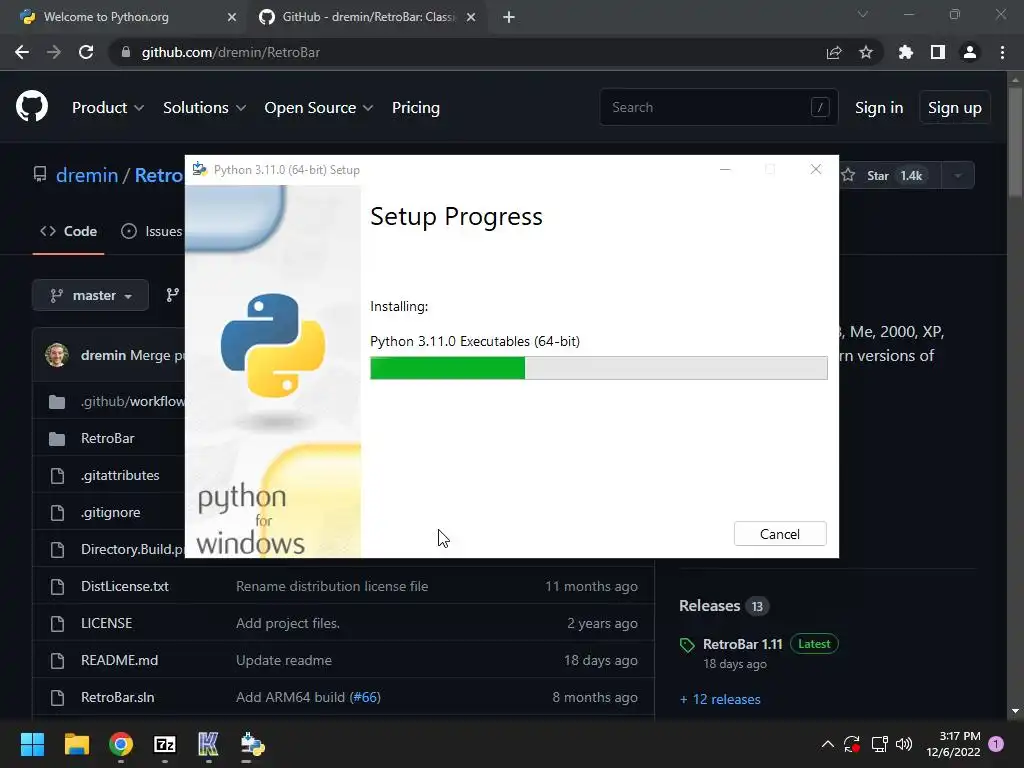1024x768 pixels.
Task: Open the .github/workflows folder
Action: tap(133, 402)
